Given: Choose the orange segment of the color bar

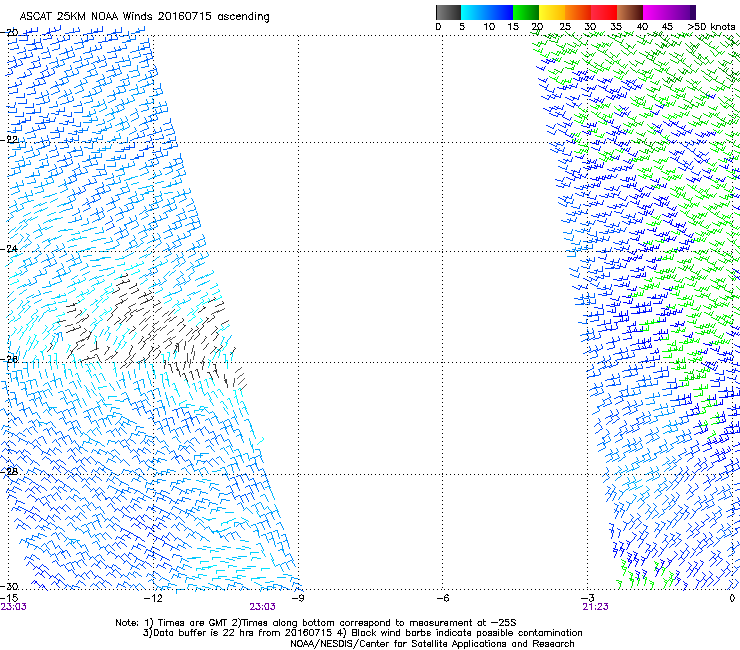Looking at the screenshot, I should tap(578, 12).
